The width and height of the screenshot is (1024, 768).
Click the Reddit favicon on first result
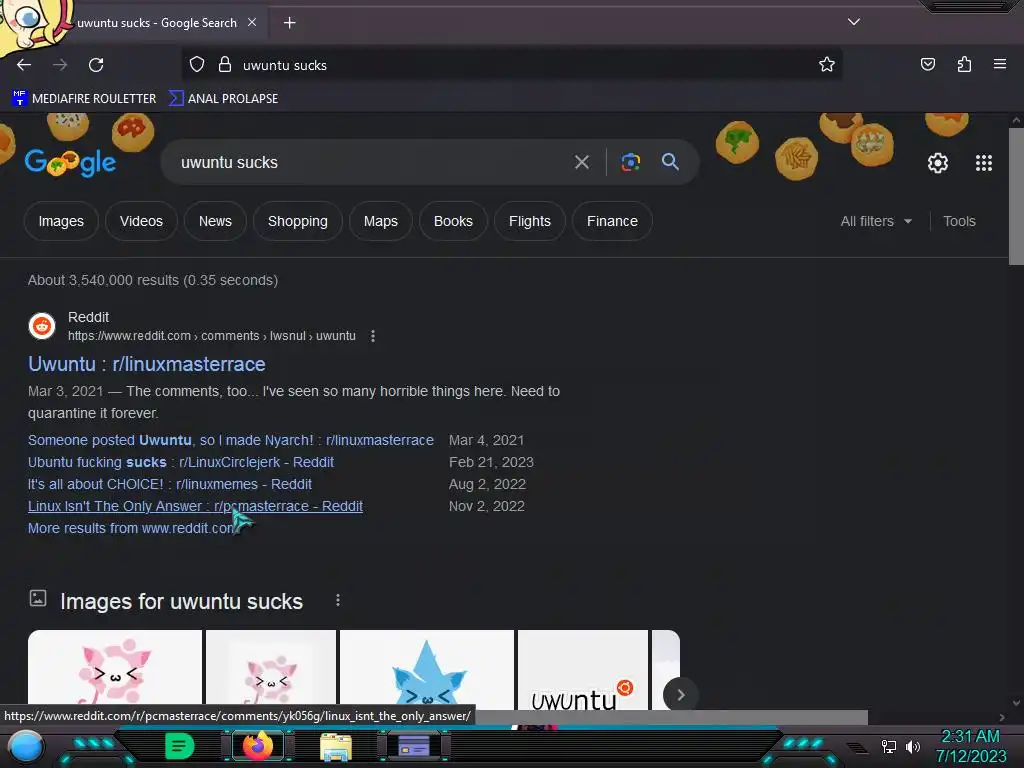coord(42,326)
